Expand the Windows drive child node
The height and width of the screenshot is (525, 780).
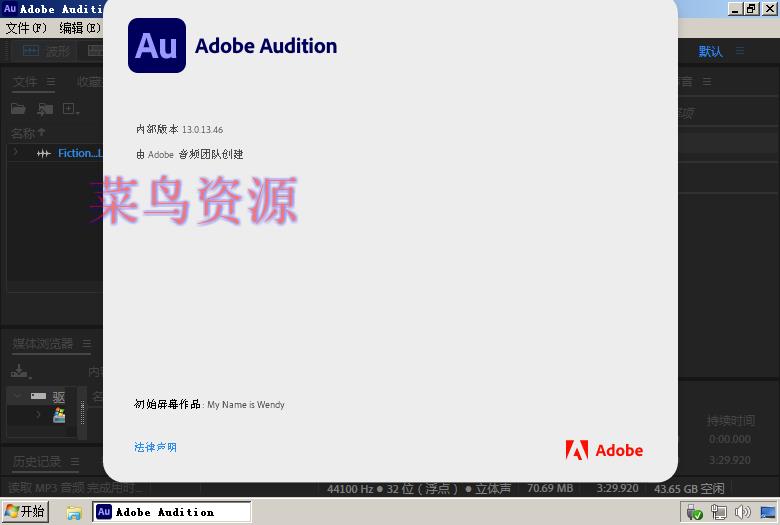[x=38, y=415]
